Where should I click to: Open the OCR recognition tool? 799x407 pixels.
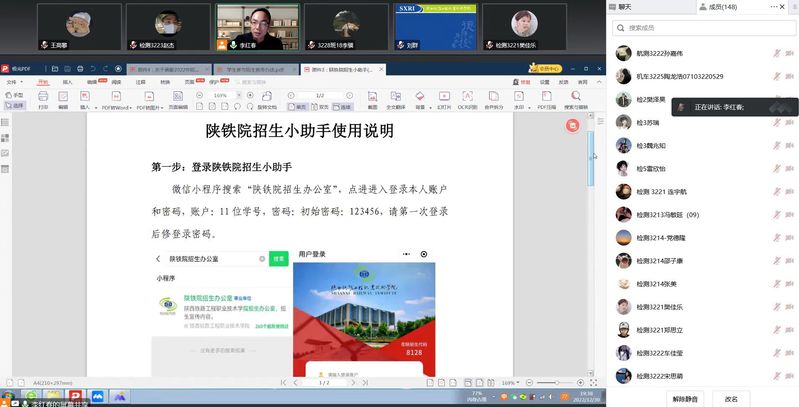(467, 97)
